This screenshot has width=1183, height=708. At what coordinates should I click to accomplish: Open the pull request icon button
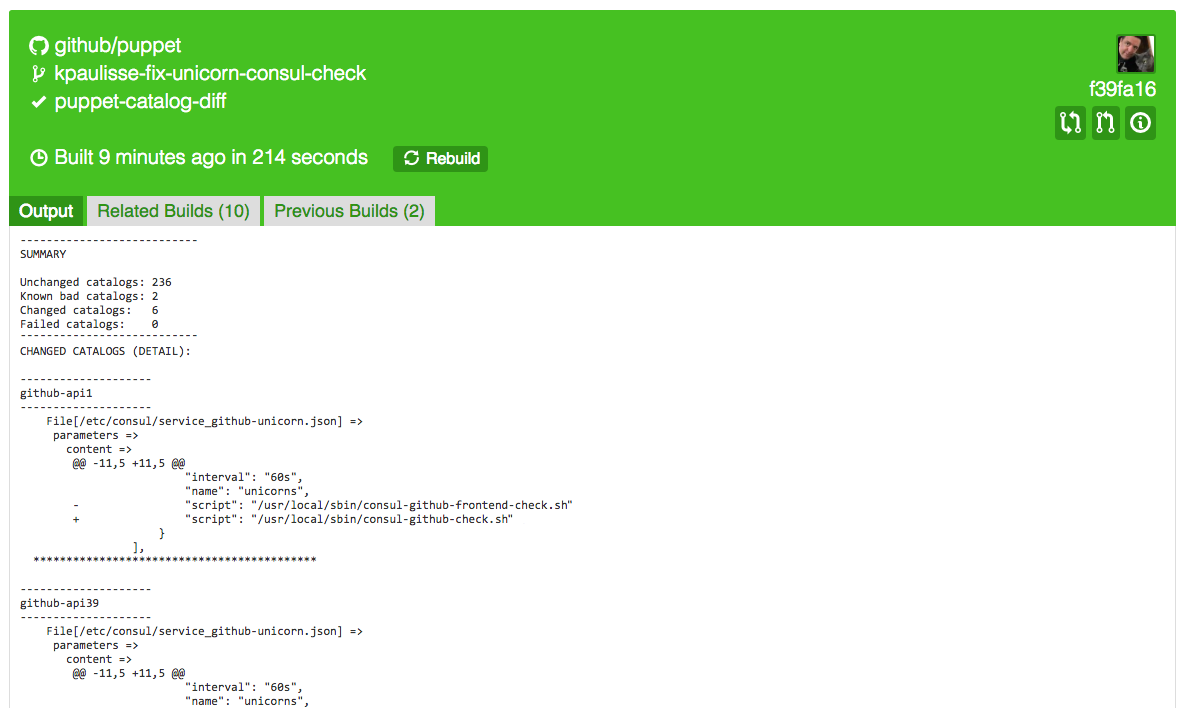pyautogui.click(x=1105, y=123)
